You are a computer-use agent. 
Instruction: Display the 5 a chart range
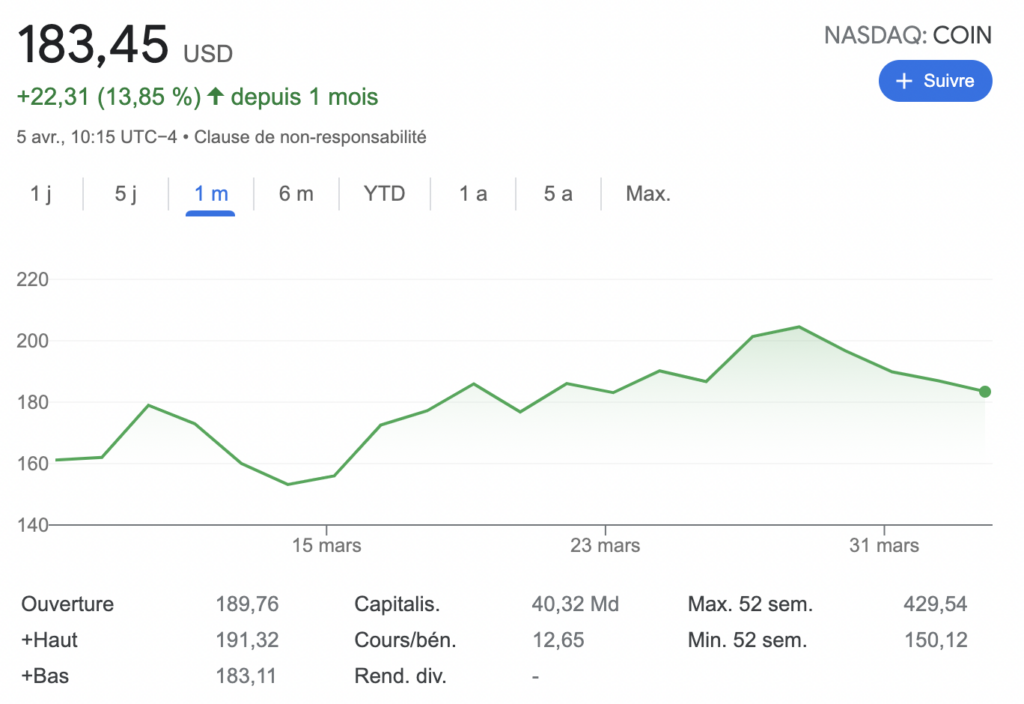coord(558,194)
